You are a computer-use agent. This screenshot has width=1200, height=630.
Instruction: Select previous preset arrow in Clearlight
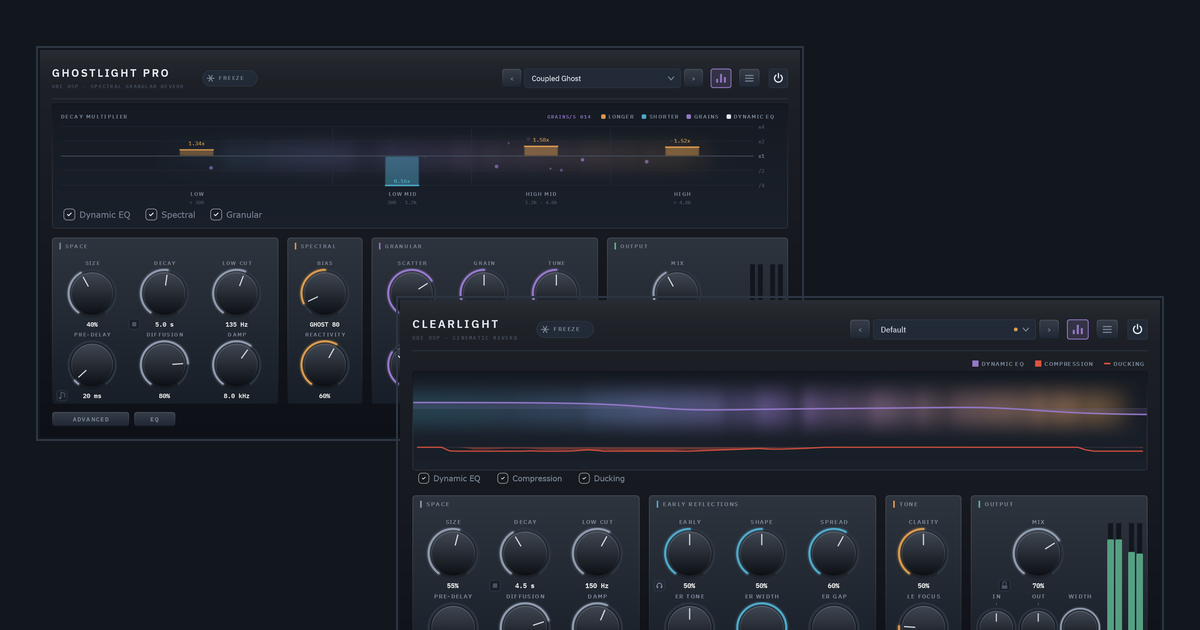(860, 329)
